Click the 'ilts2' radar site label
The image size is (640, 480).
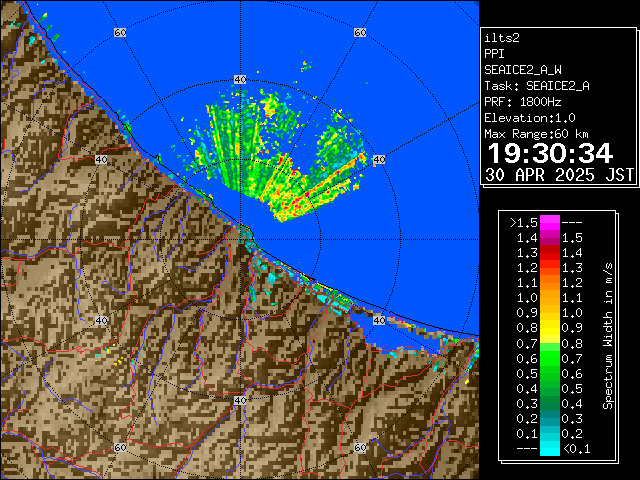coord(502,38)
